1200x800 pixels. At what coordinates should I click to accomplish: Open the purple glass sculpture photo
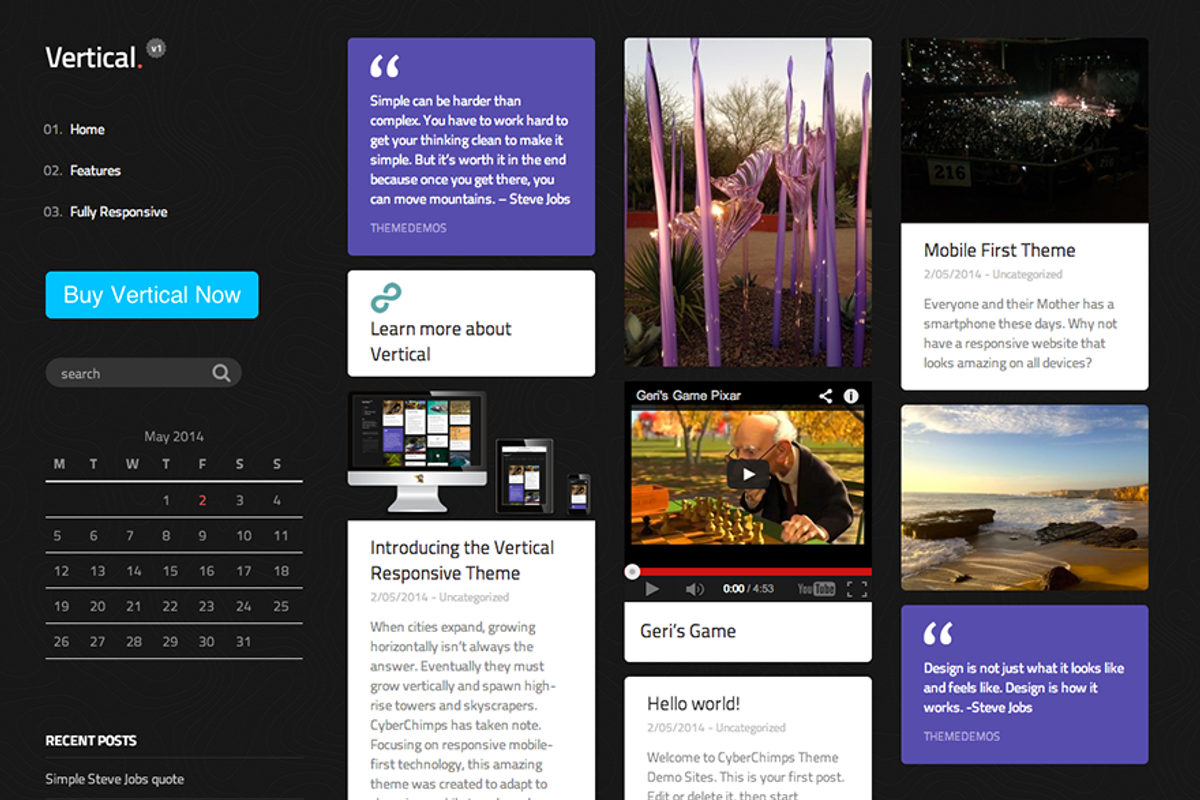point(748,202)
